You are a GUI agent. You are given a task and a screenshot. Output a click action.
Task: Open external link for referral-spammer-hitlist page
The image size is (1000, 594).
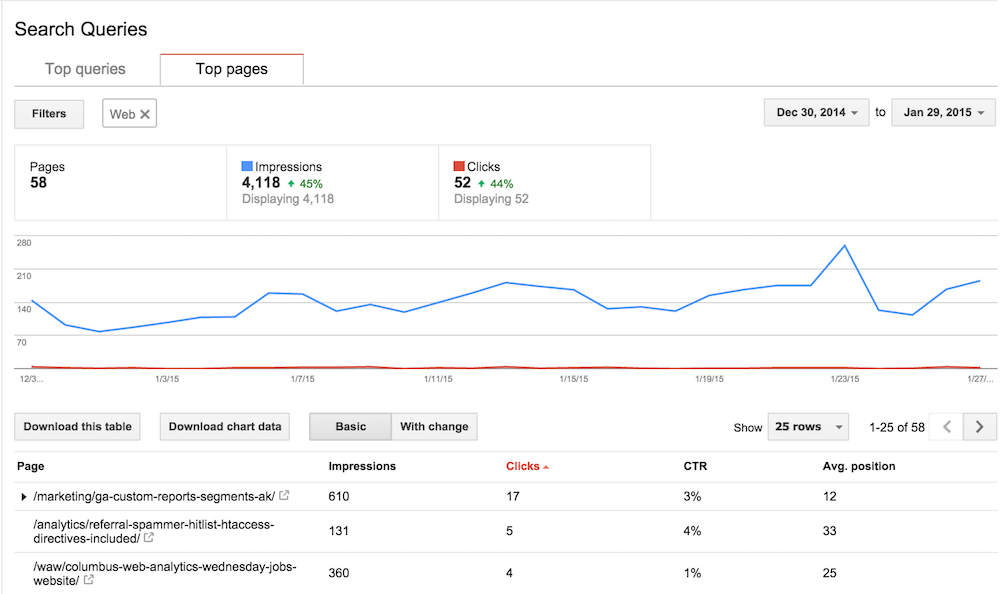149,538
